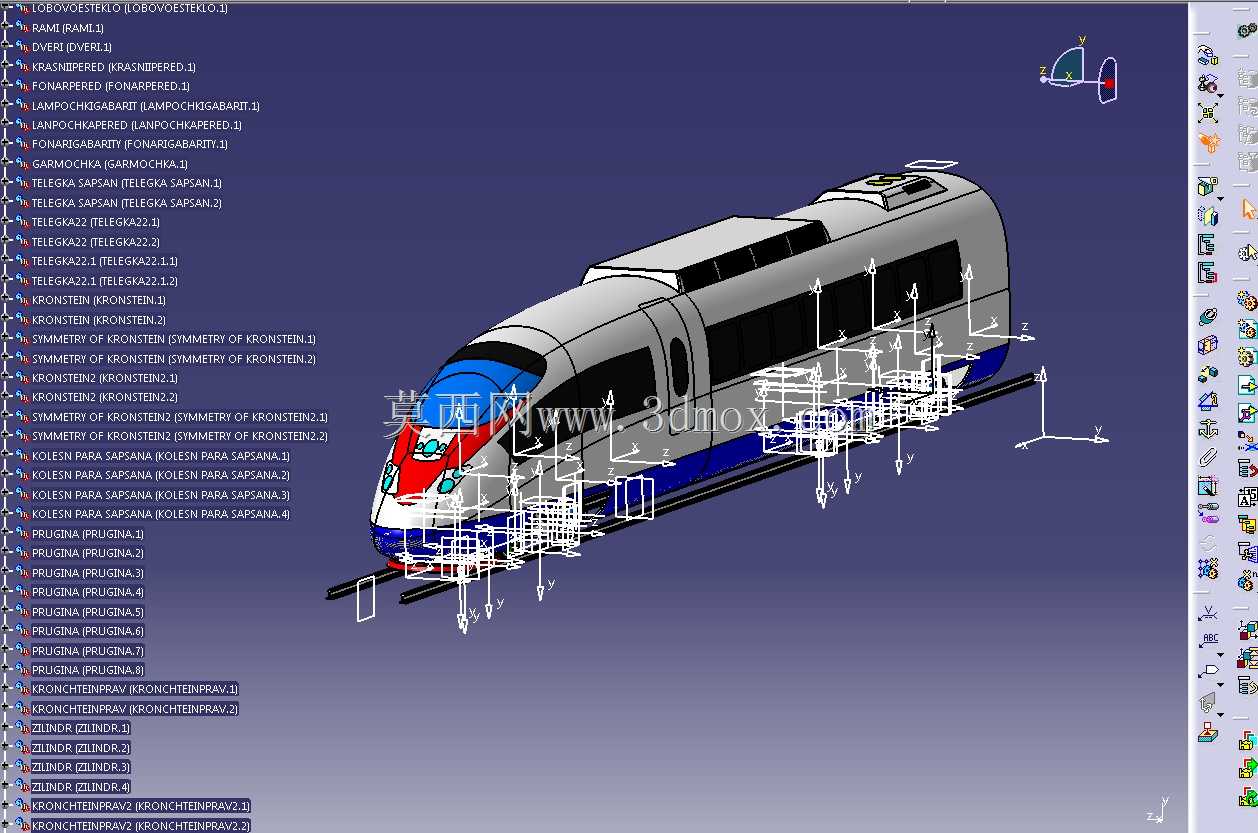Select ZILINDR (ZILINDR.1) tree node
This screenshot has width=1258, height=833.
point(81,728)
